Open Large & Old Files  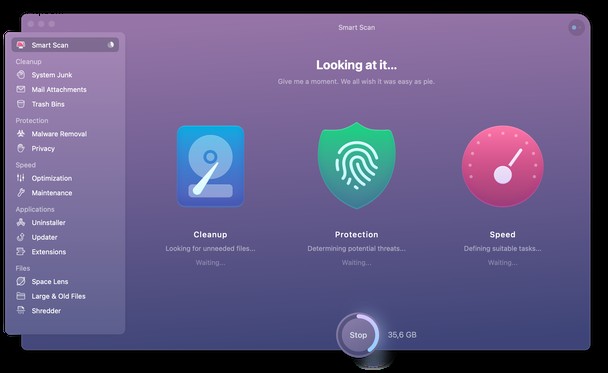(x=58, y=296)
